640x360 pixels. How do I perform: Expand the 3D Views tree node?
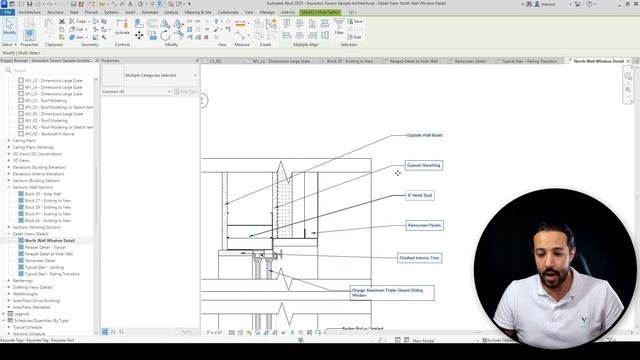pos(9,160)
